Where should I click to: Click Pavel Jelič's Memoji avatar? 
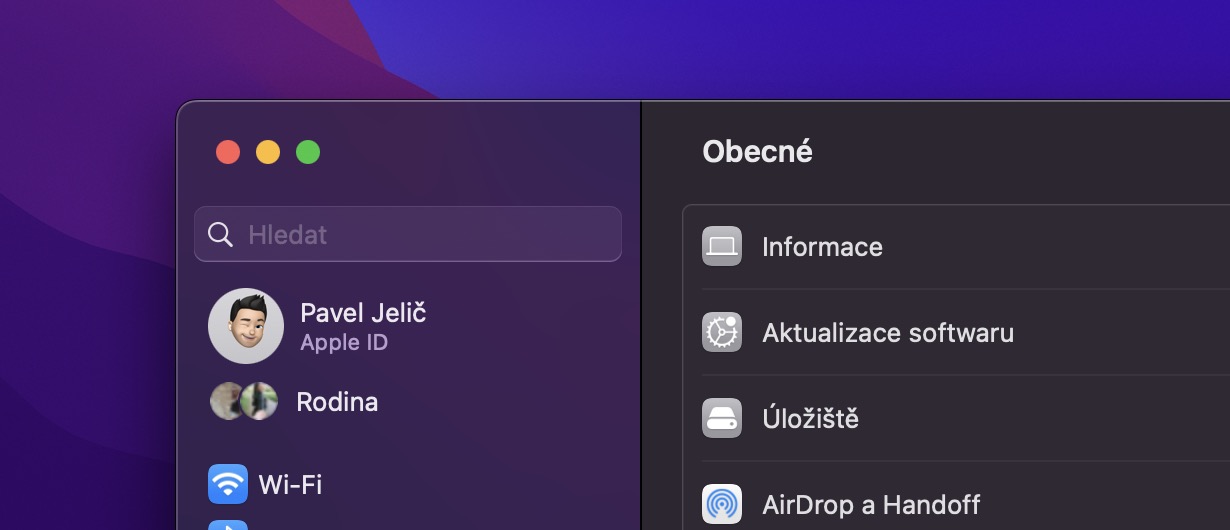point(245,326)
